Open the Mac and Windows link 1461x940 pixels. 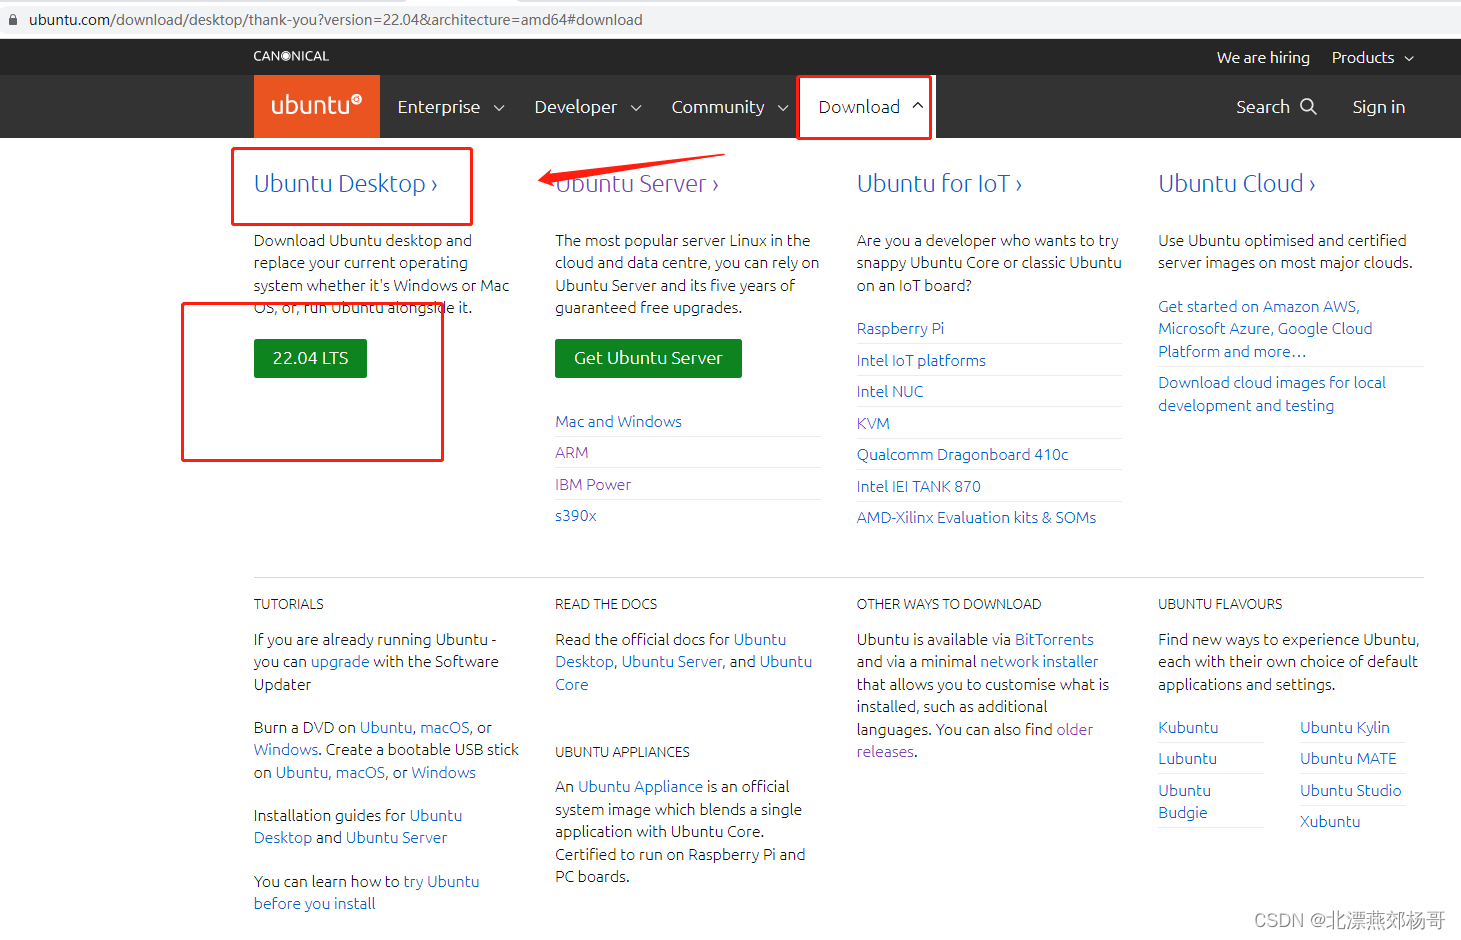pos(618,422)
